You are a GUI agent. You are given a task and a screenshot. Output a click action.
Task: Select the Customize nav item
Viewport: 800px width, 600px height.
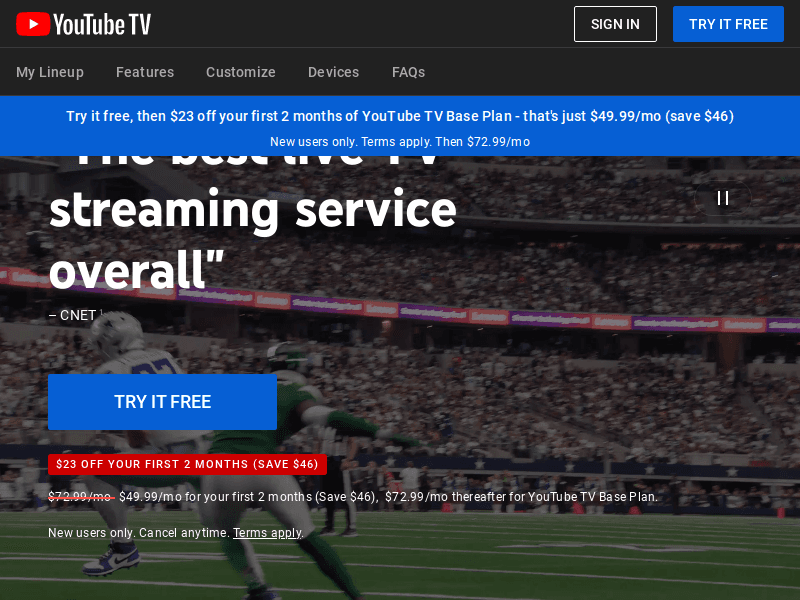241,72
